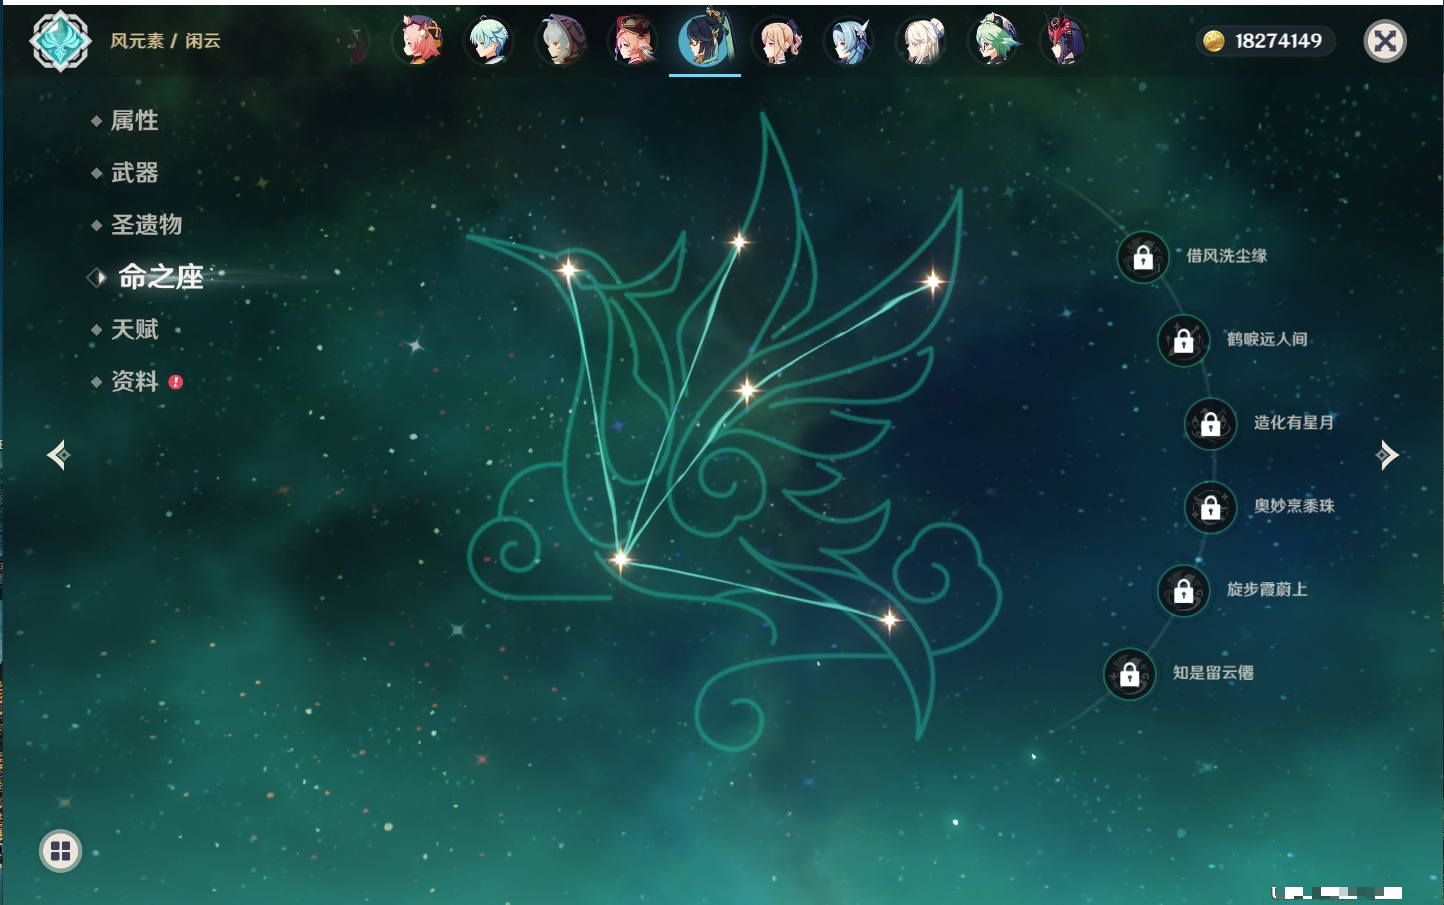The image size is (1444, 905).
Task: Pick Kujou Sara's red-masked avatar
Action: coord(1064,41)
